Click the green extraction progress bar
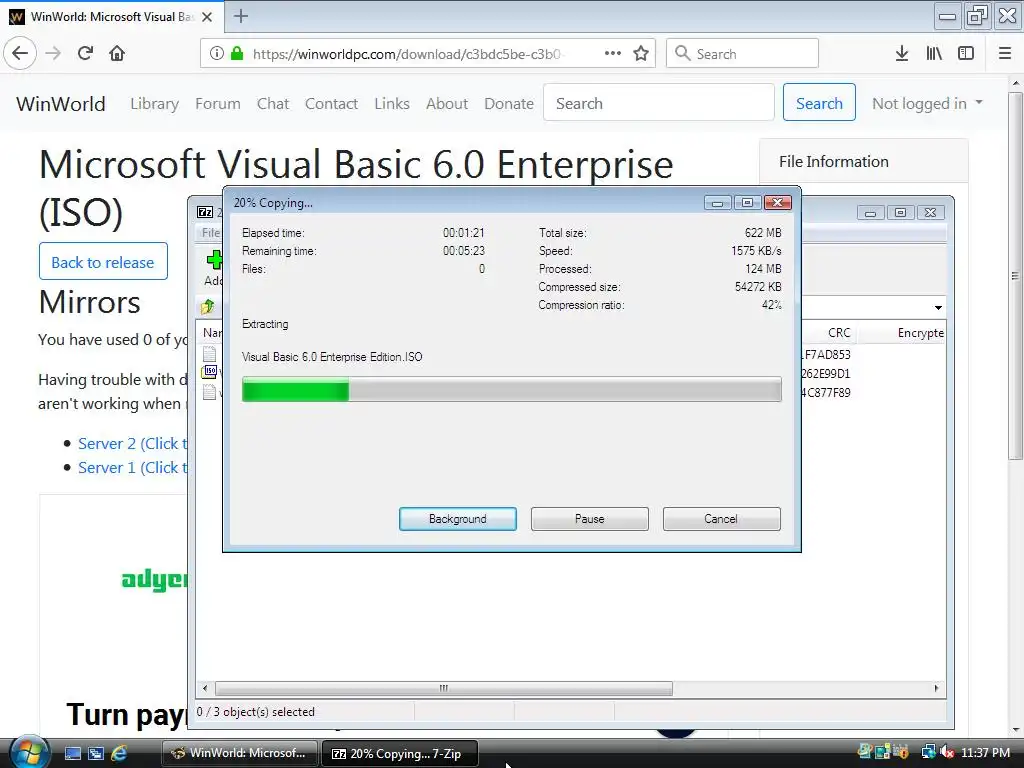1024x768 pixels. (x=511, y=389)
